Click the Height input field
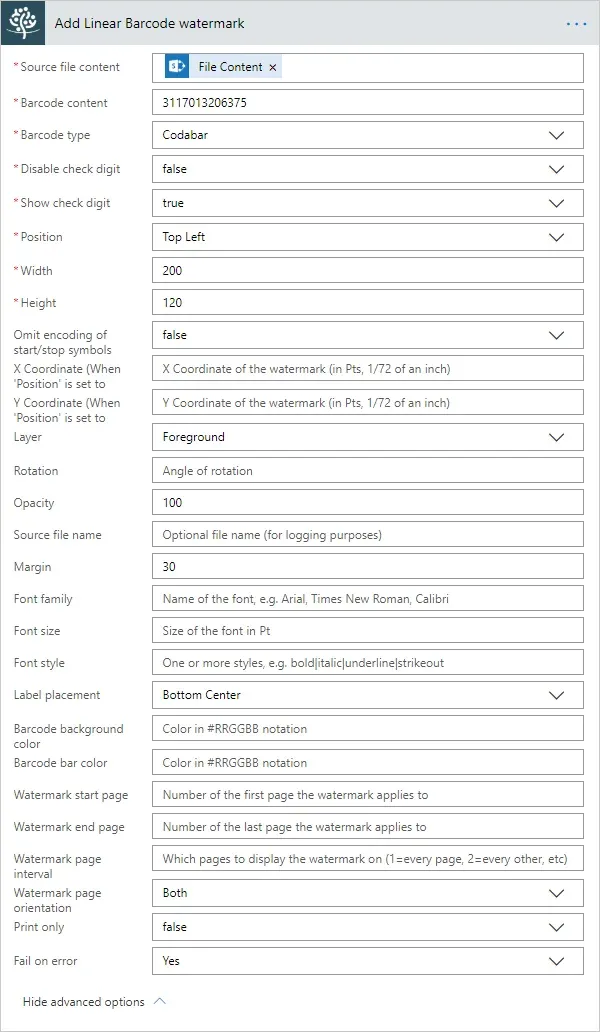Viewport: 600px width, 1032px height. tap(368, 303)
